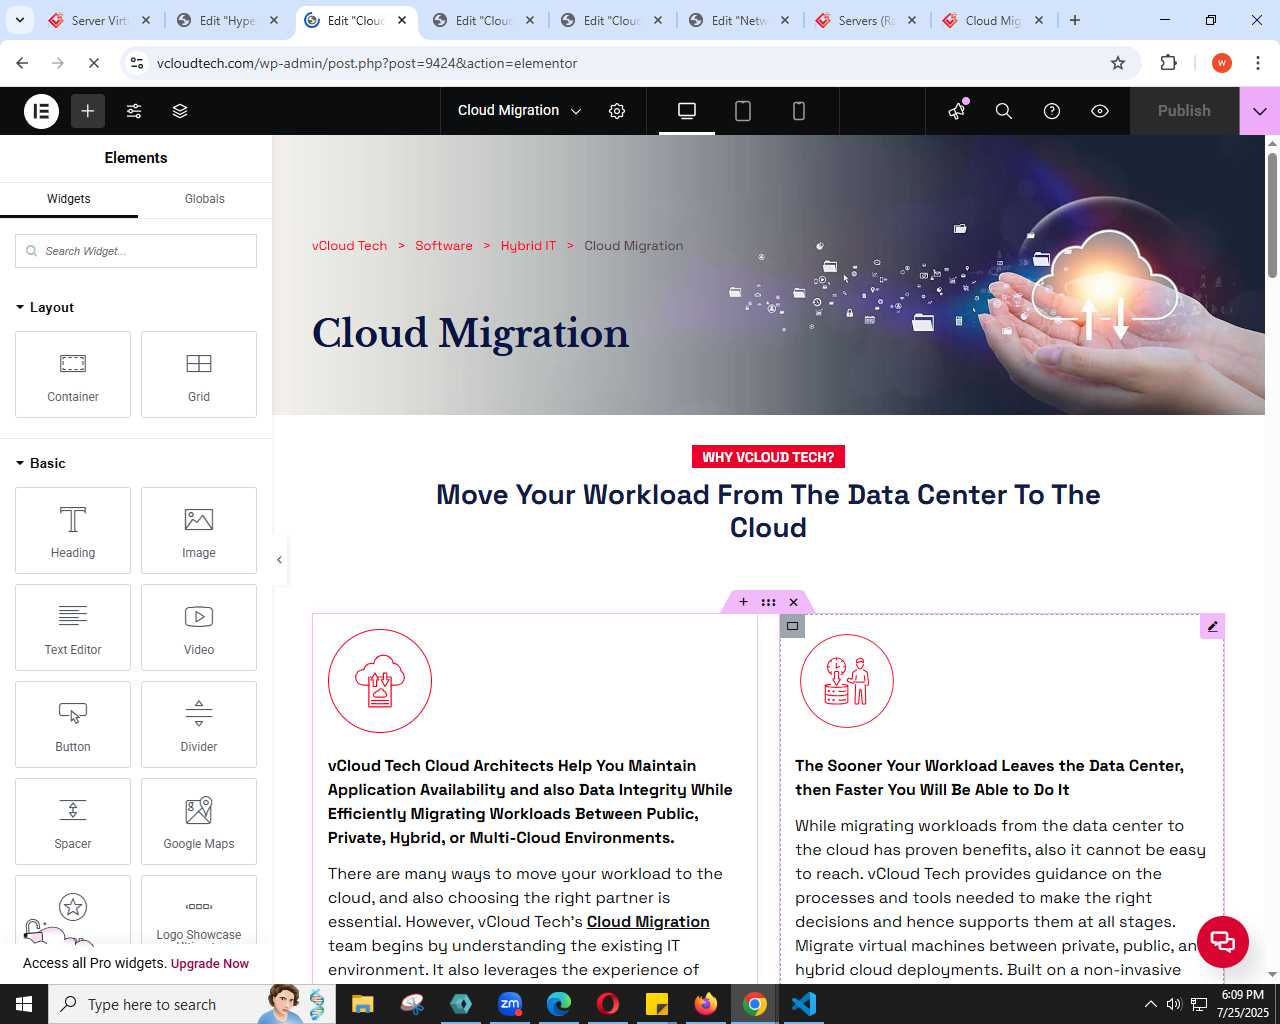Switch to mobile preview mode
The width and height of the screenshot is (1280, 1024).
pos(799,111)
